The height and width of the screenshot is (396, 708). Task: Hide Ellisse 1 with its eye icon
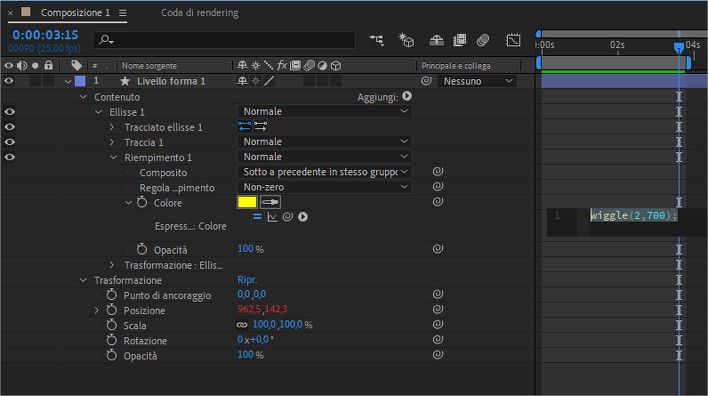pyautogui.click(x=9, y=112)
